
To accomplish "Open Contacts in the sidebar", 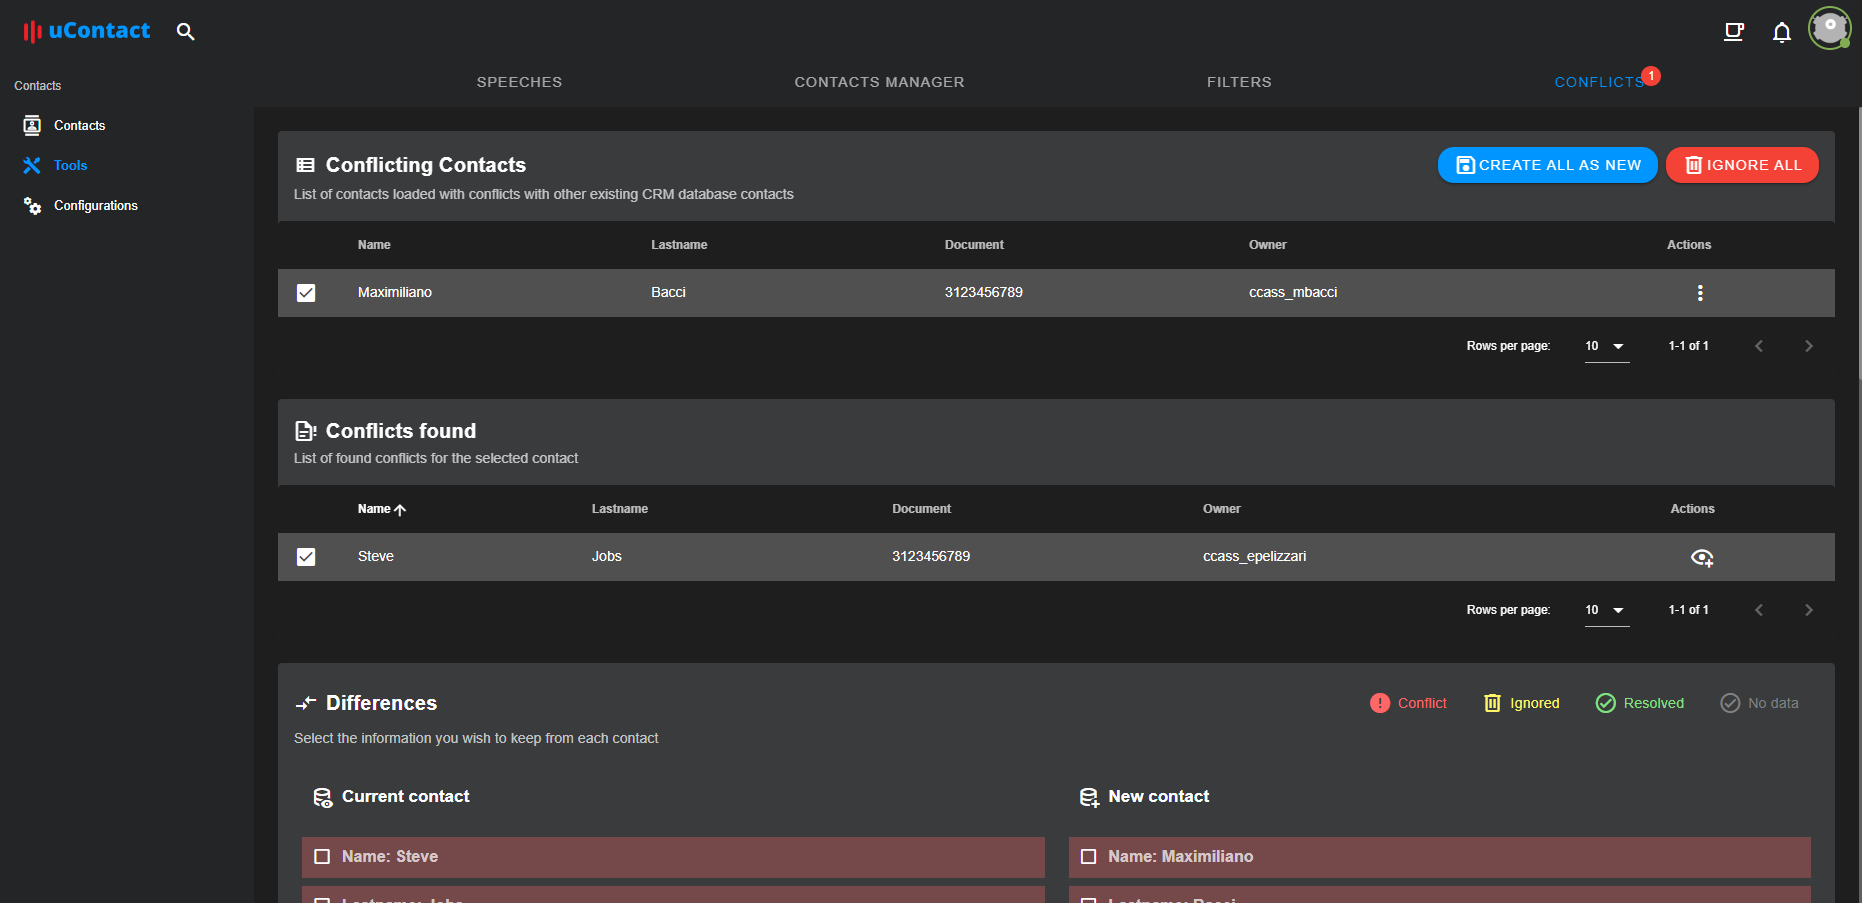I will [80, 125].
